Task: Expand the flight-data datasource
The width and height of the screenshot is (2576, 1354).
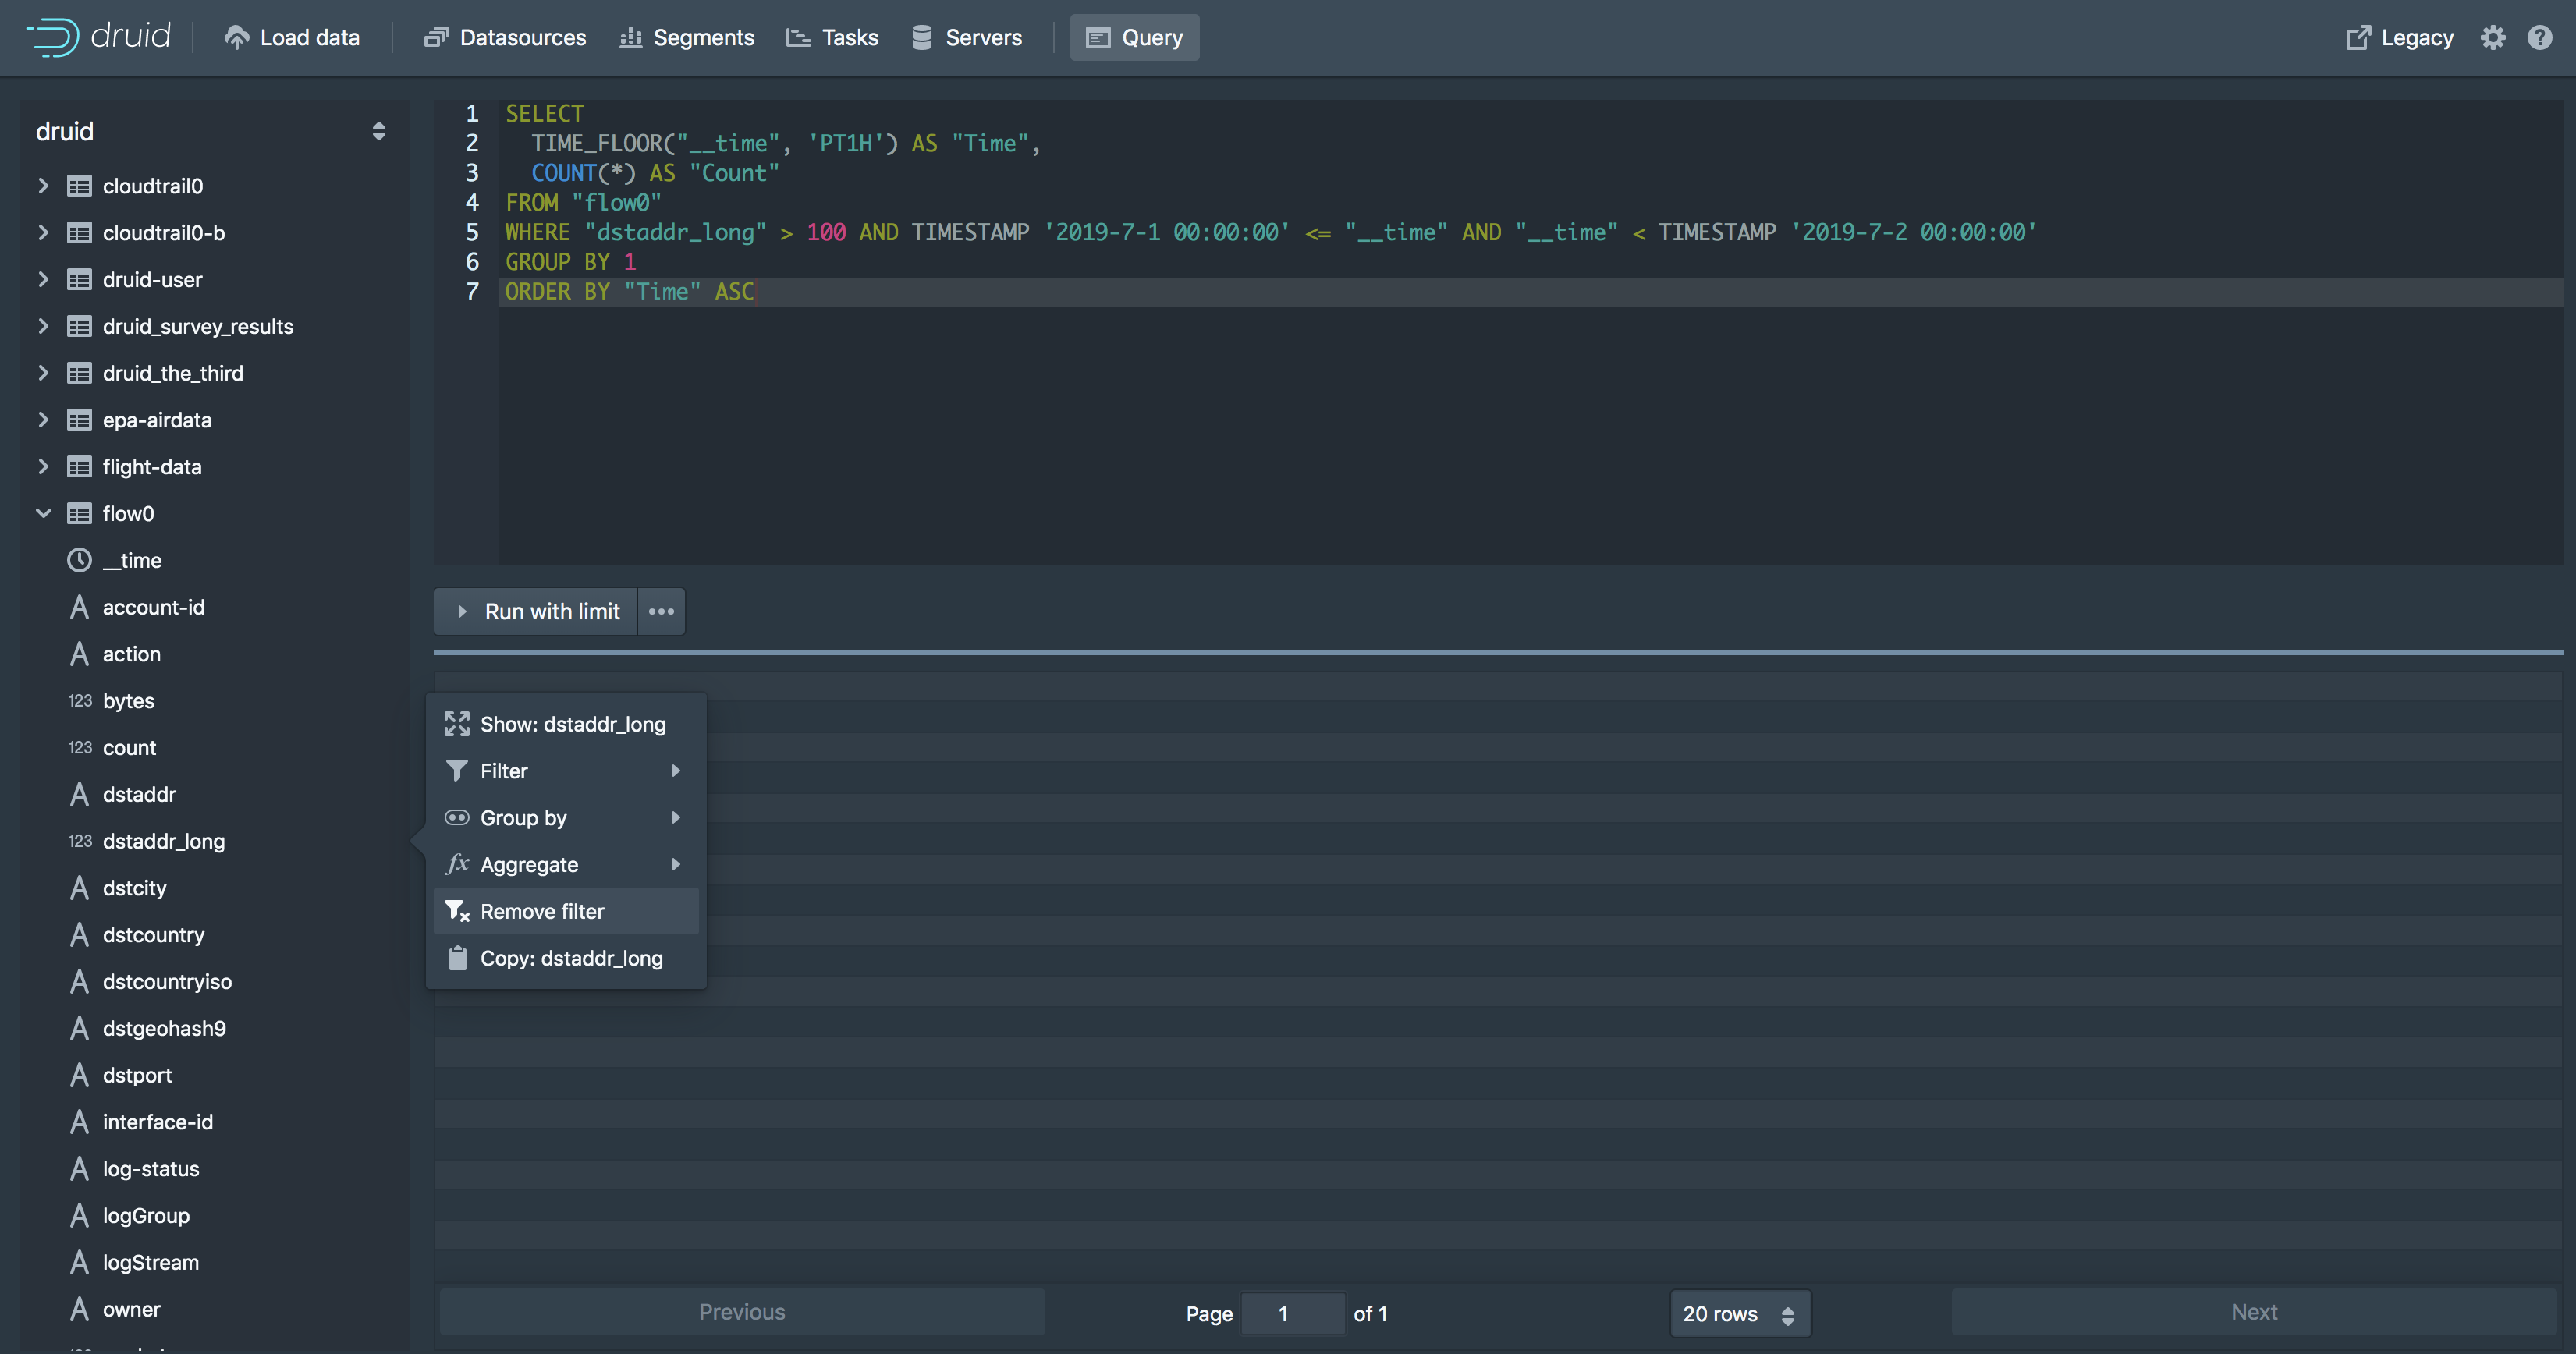Action: 43,467
